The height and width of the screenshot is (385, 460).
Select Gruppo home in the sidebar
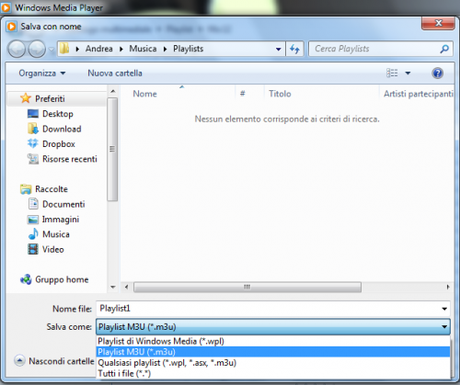62,279
